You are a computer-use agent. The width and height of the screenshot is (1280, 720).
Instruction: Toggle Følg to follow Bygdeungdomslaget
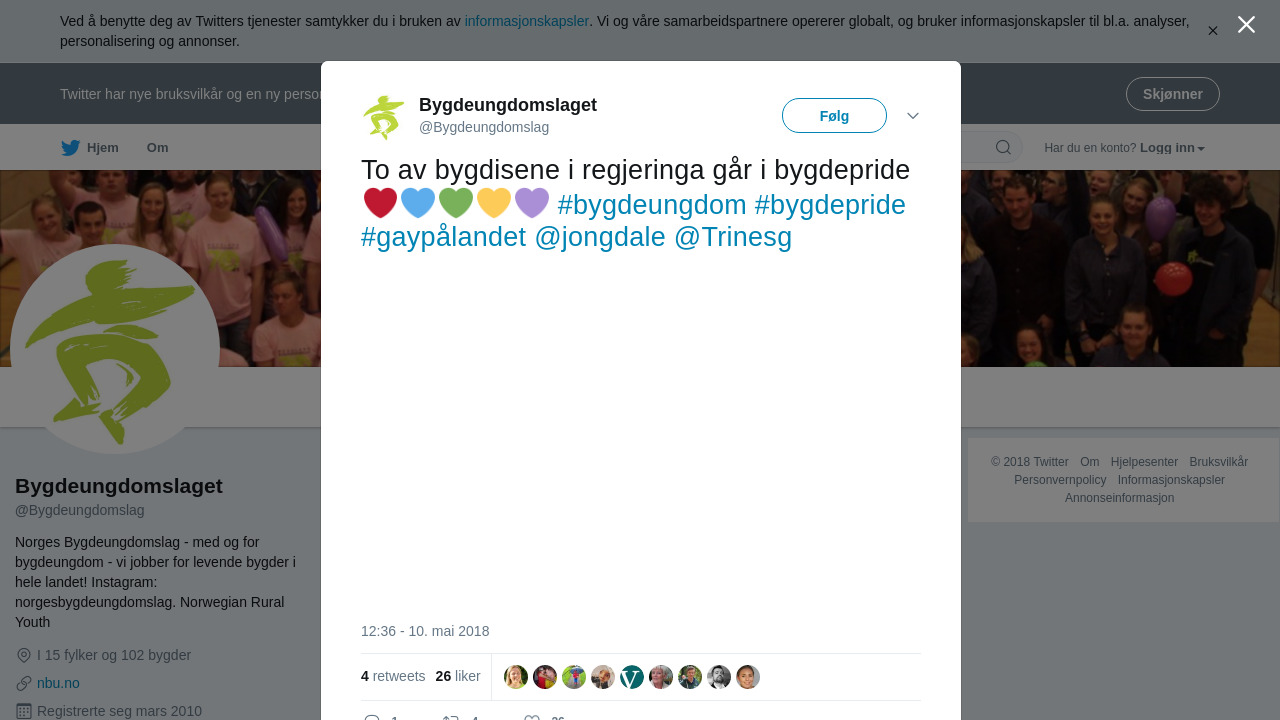pos(834,116)
